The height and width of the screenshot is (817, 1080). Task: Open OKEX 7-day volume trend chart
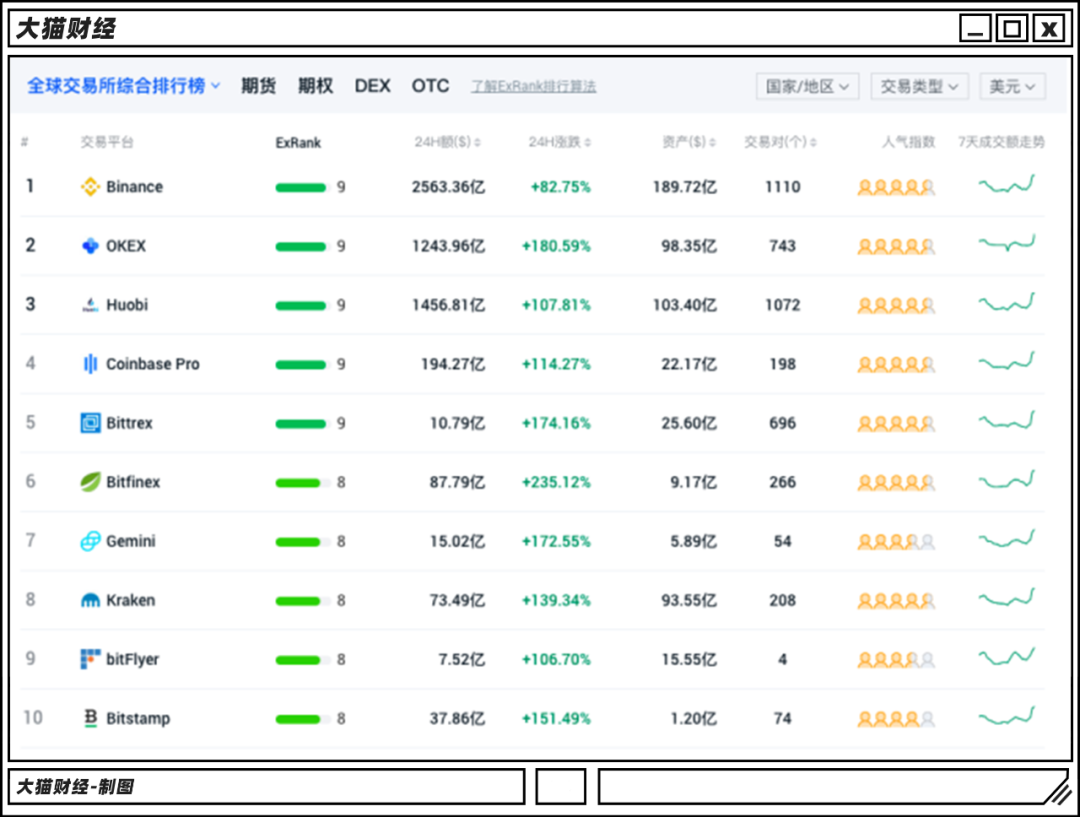click(x=1006, y=243)
